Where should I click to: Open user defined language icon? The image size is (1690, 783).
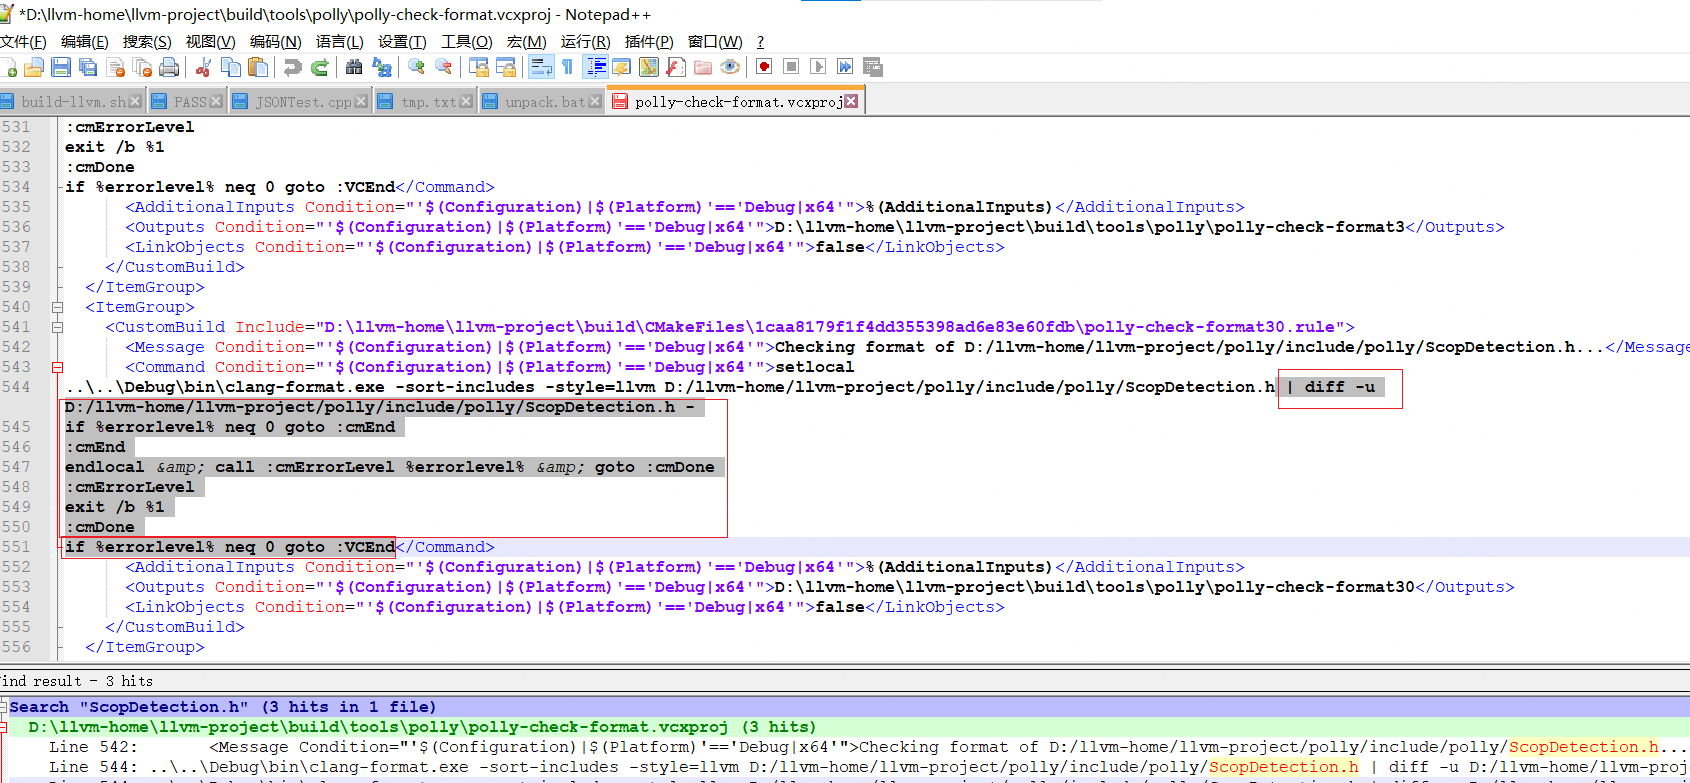(x=622, y=67)
